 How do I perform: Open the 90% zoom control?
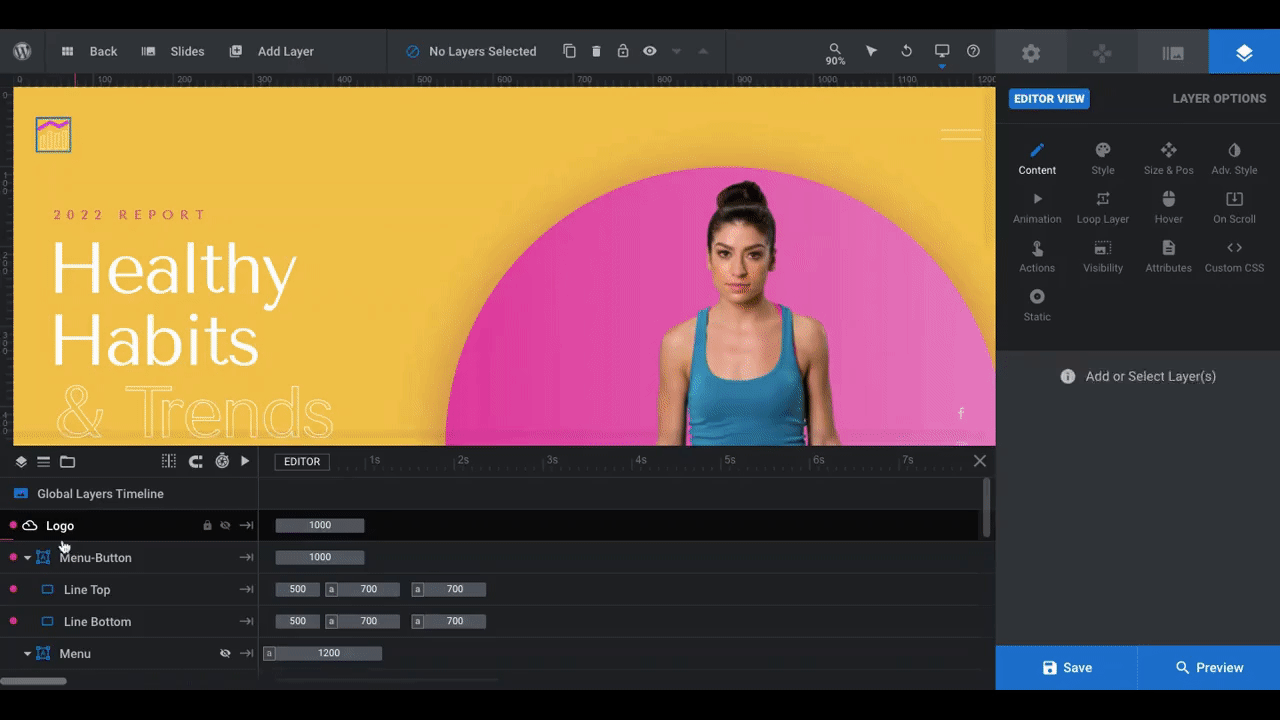pyautogui.click(x=835, y=54)
